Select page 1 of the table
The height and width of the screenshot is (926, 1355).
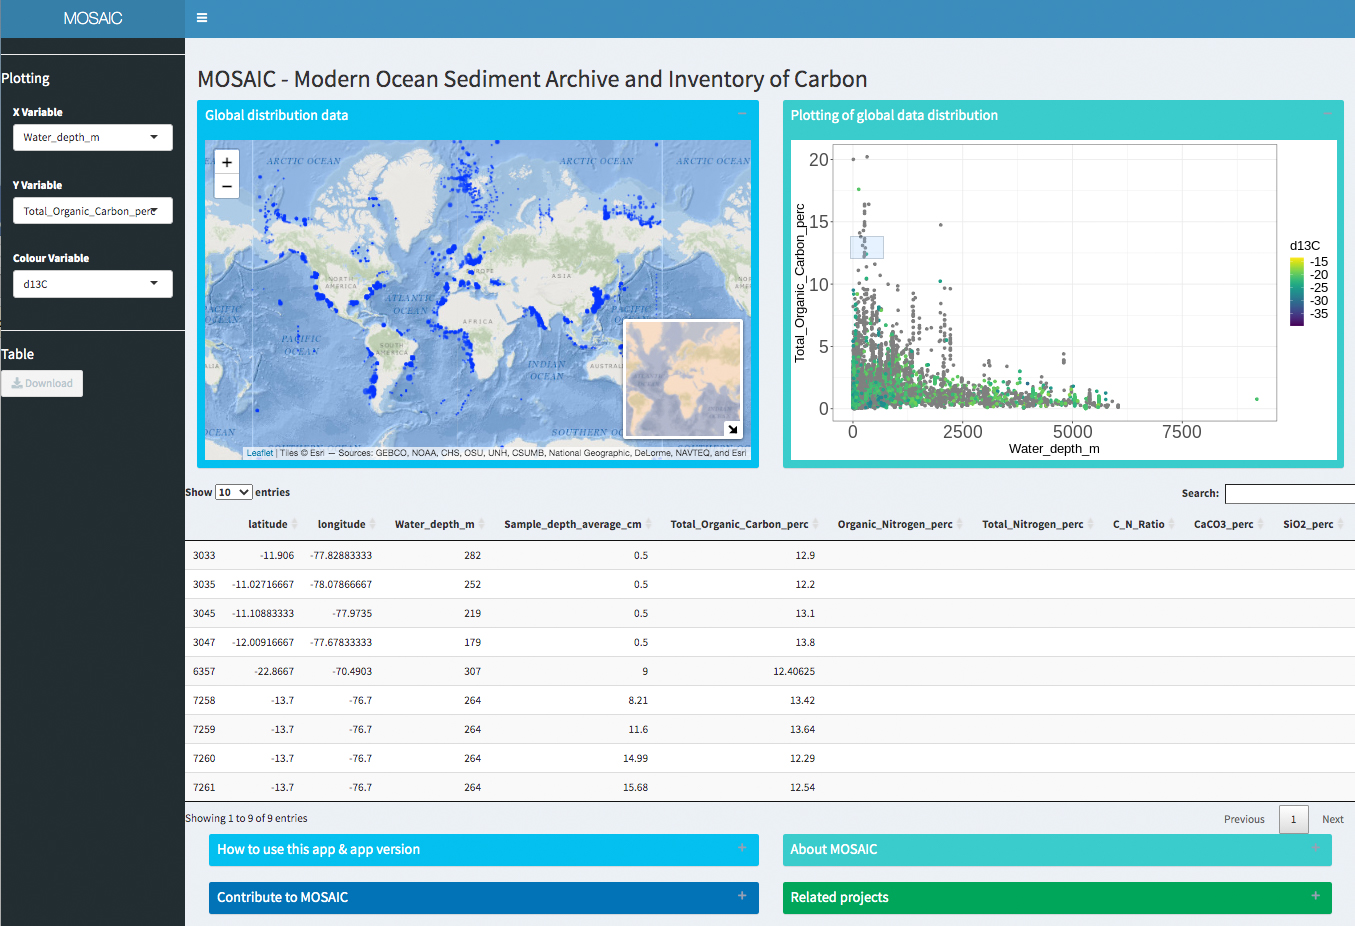click(1293, 819)
